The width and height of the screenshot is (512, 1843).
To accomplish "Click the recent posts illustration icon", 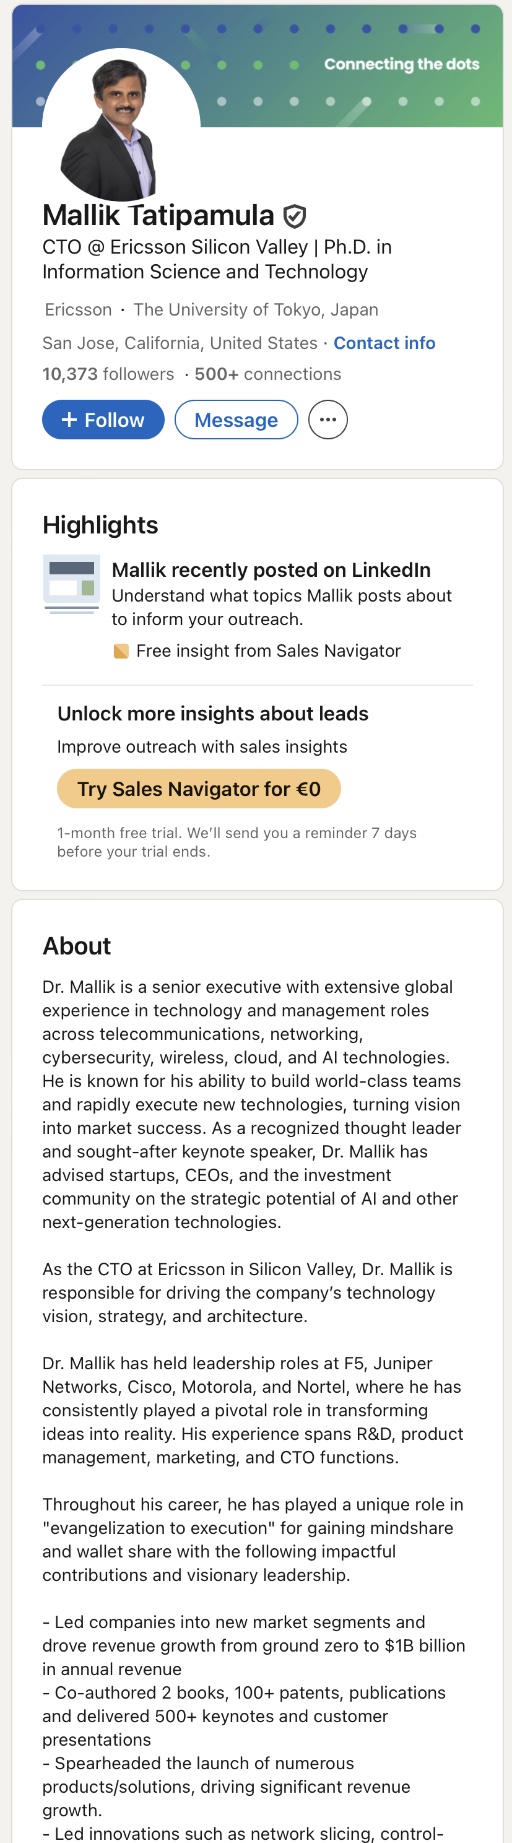I will (x=71, y=584).
